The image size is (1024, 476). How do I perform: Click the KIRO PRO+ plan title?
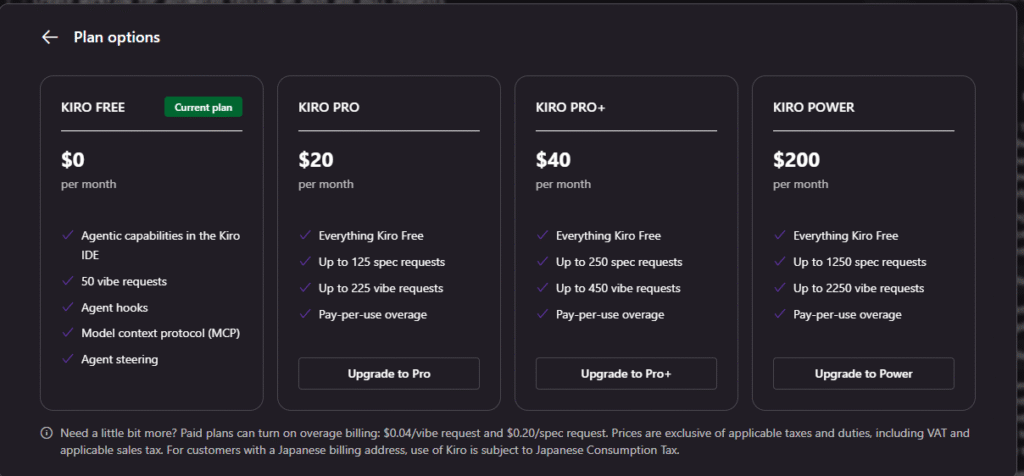569,107
